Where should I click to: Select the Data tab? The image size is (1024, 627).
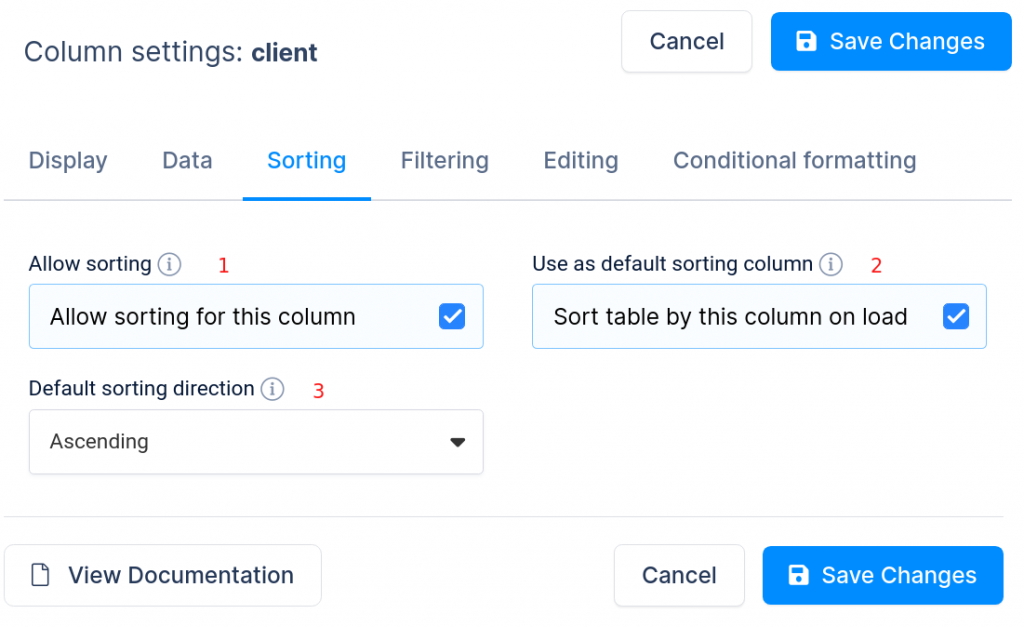pyautogui.click(x=186, y=160)
